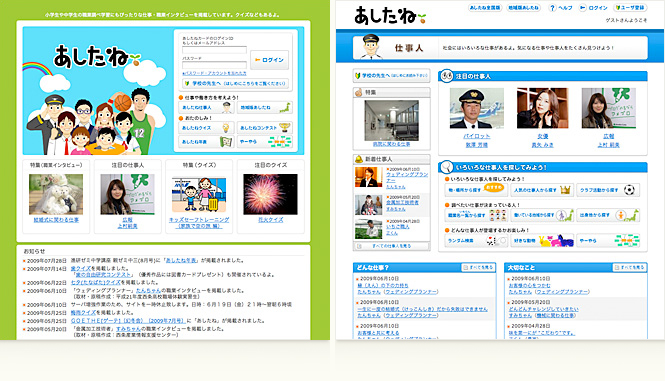This screenshot has width=665, height=381.
Task: Open the fireworks quiz thumbnail
Action: 271,194
